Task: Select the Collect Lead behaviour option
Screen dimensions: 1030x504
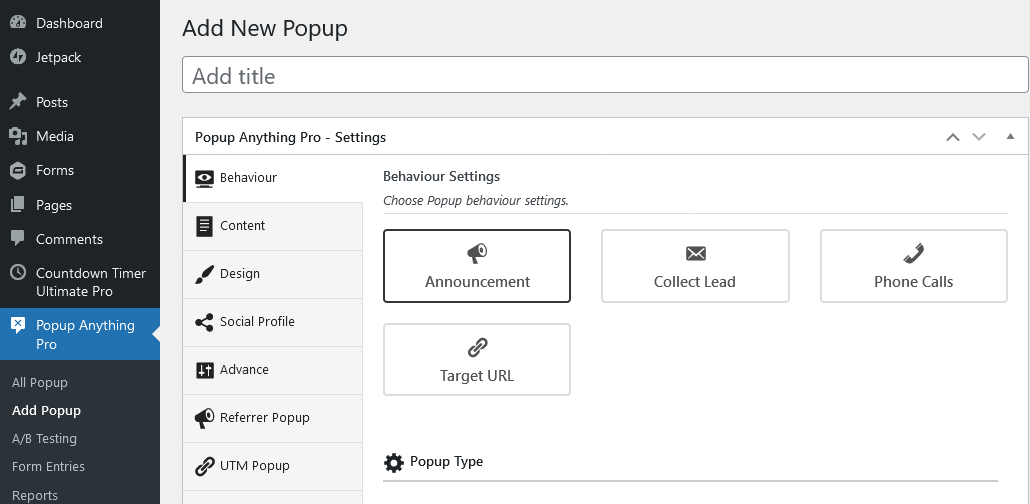Action: tap(695, 266)
